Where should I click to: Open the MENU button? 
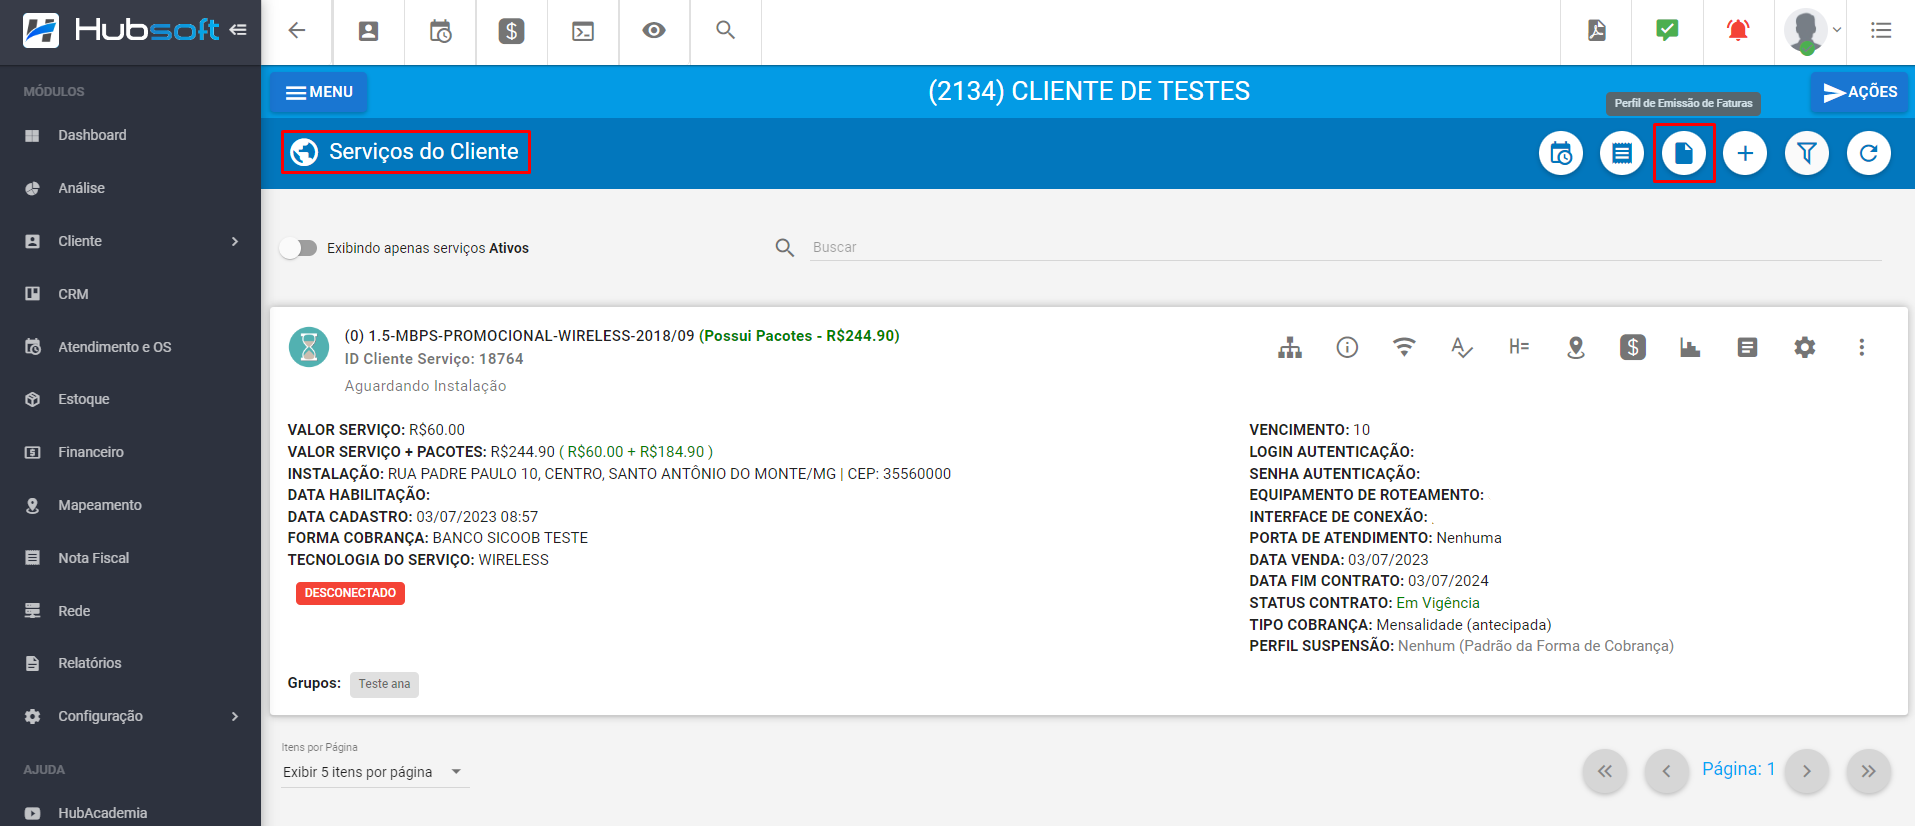(319, 92)
